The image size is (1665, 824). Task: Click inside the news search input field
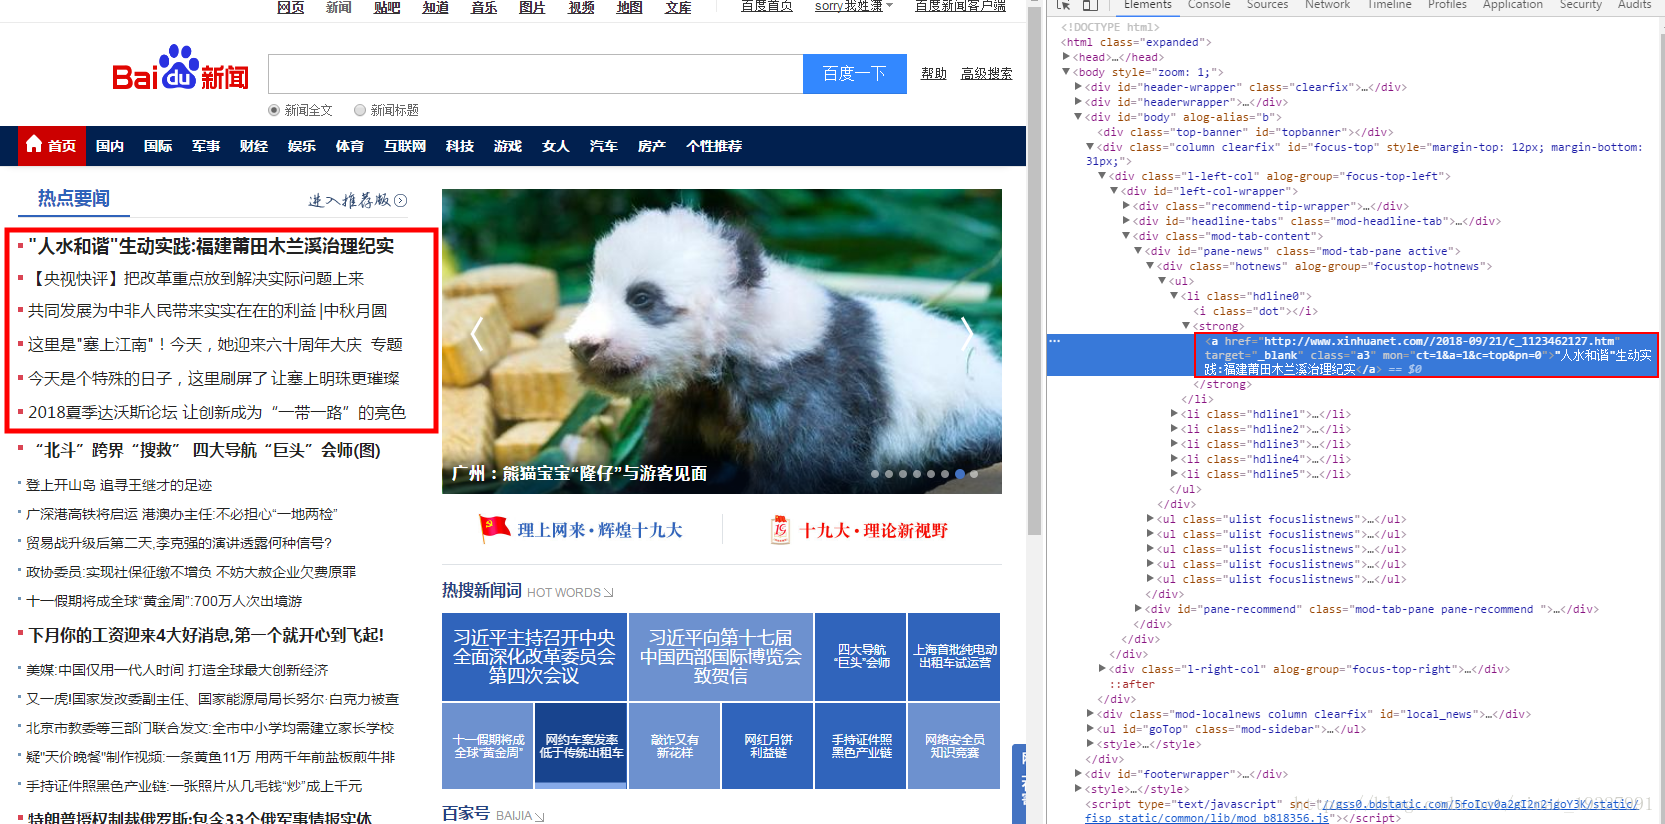click(x=536, y=74)
